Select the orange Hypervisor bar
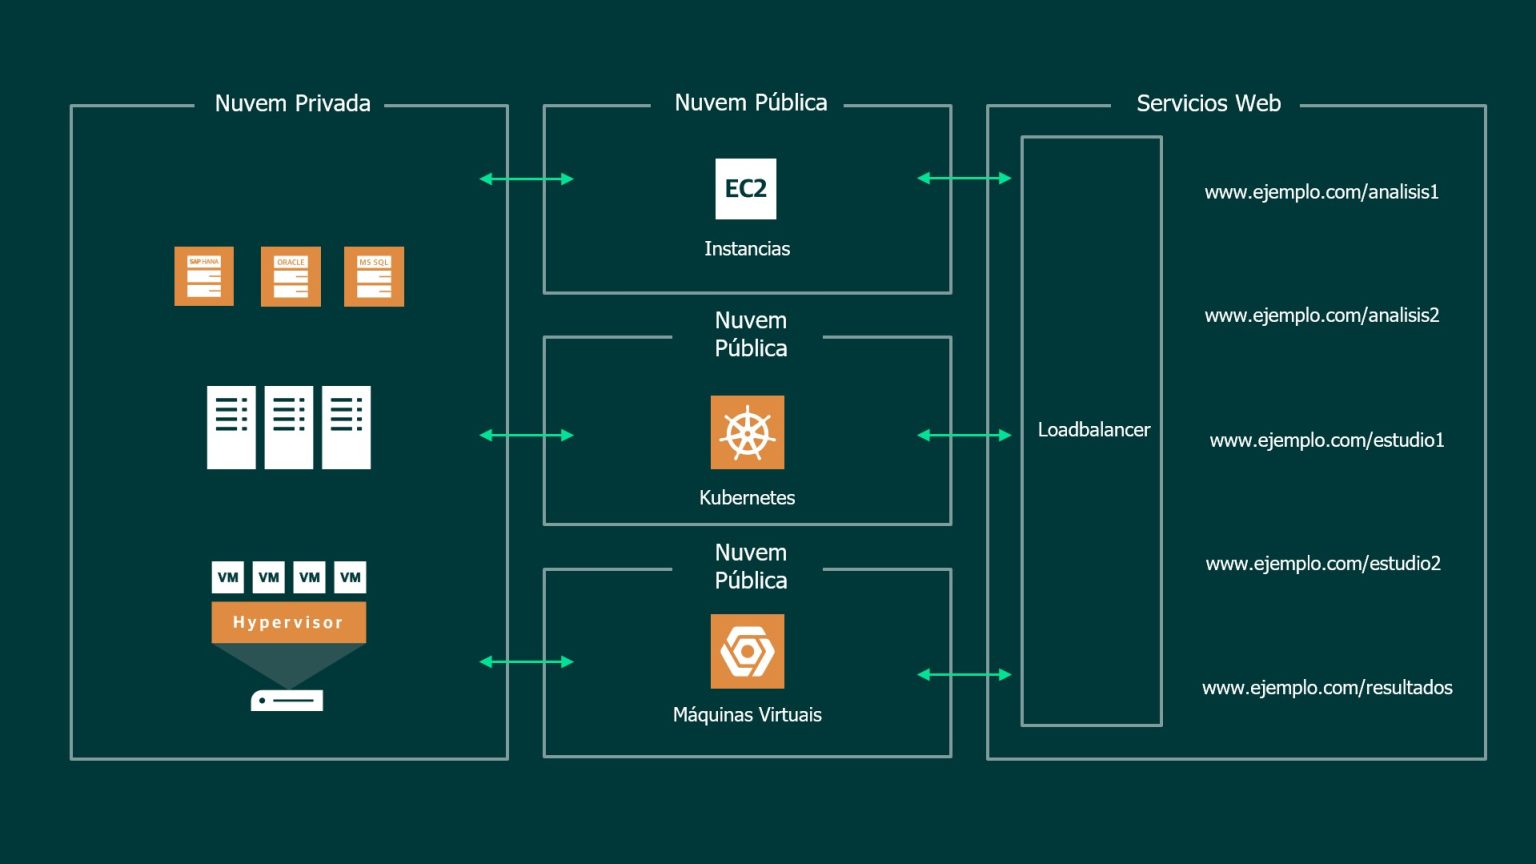This screenshot has height=864, width=1536. (x=289, y=622)
